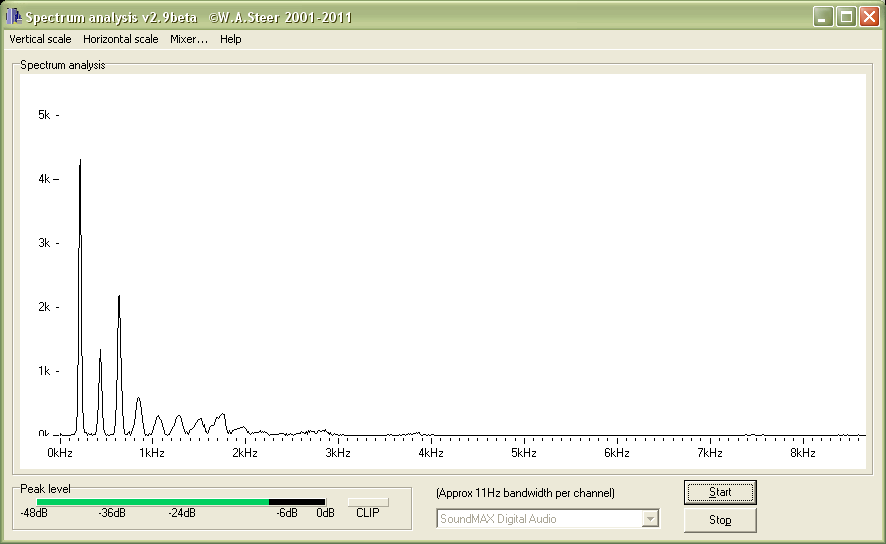Click the Spectrum analysis group label
The width and height of the screenshot is (886, 544).
(x=63, y=65)
